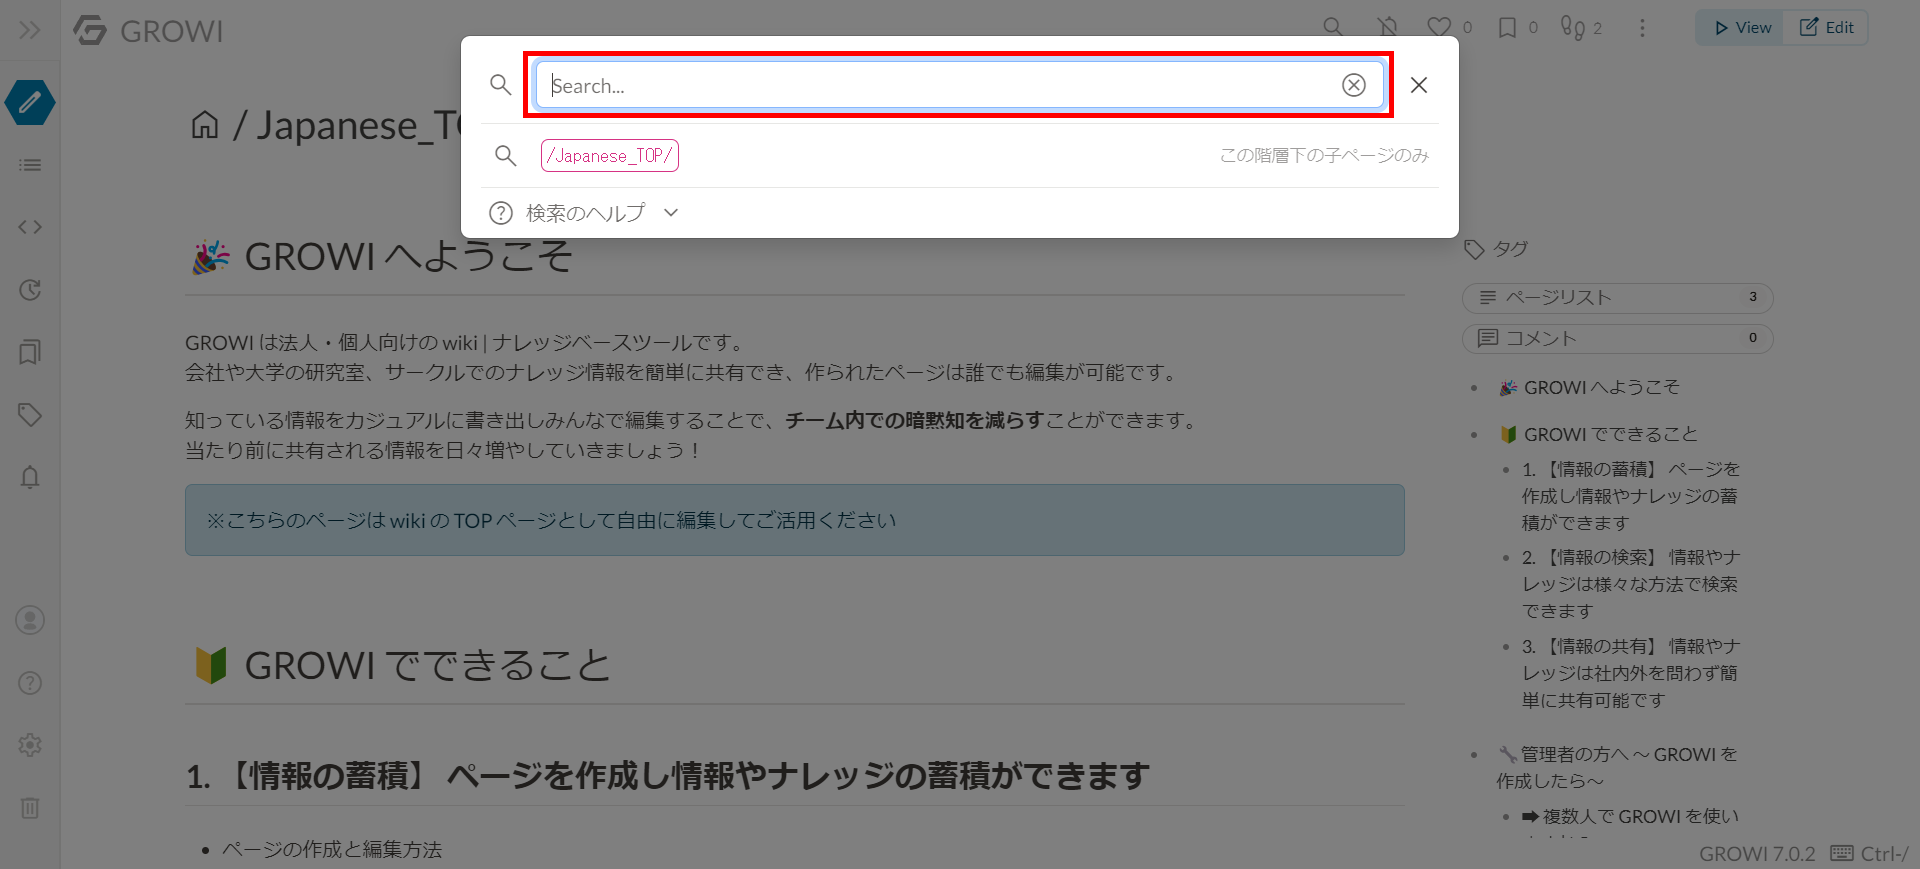Open the page tree list icon in the sidebar
The image size is (1920, 869).
click(30, 165)
